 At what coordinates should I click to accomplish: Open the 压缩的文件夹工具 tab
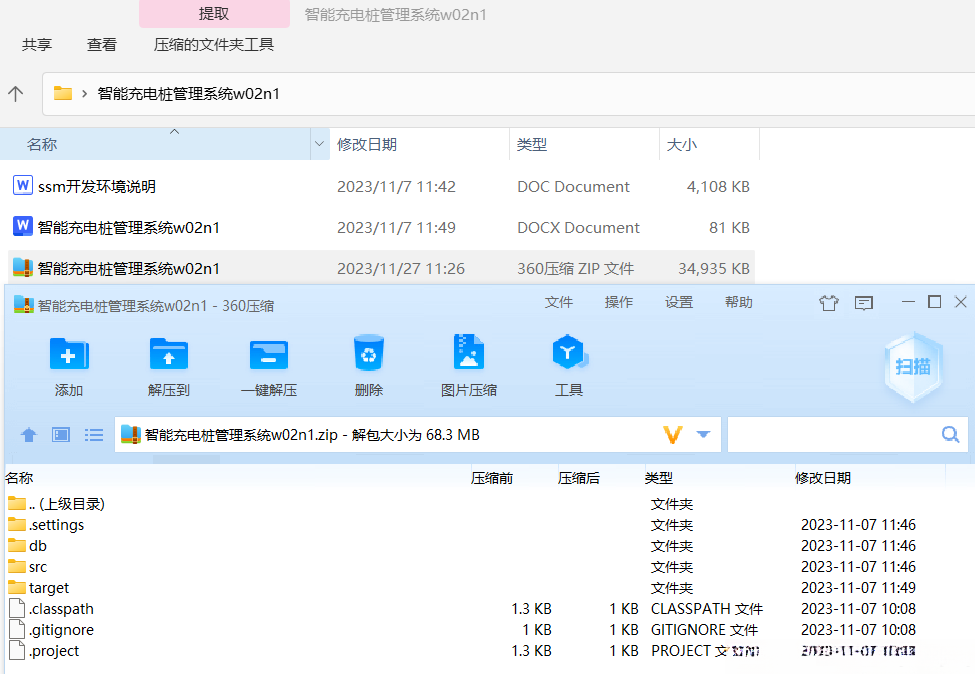pos(214,45)
